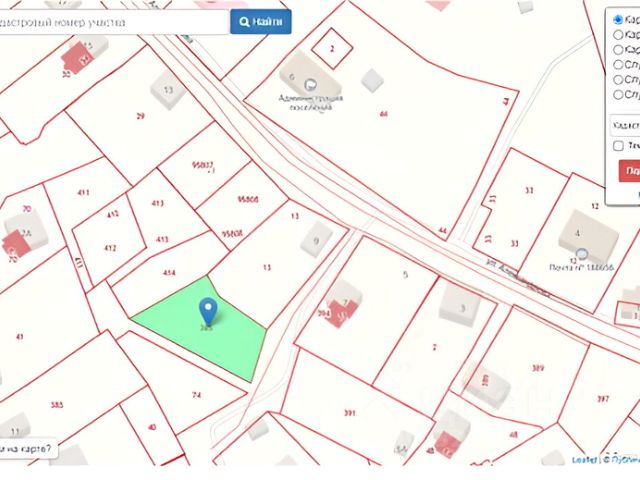Image resolution: width=640 pixels, height=480 pixels.
Task: Click the Найти search button
Action: point(261,22)
